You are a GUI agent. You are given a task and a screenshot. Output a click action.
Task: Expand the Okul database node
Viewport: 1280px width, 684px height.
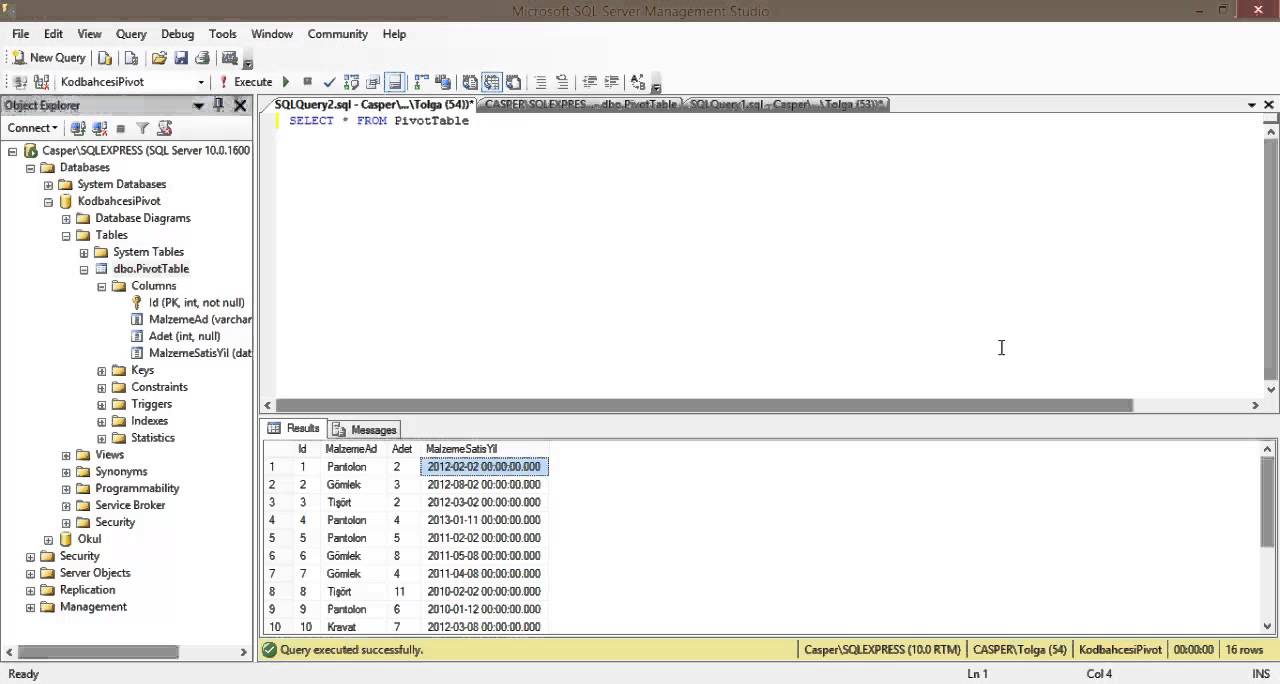tap(48, 540)
